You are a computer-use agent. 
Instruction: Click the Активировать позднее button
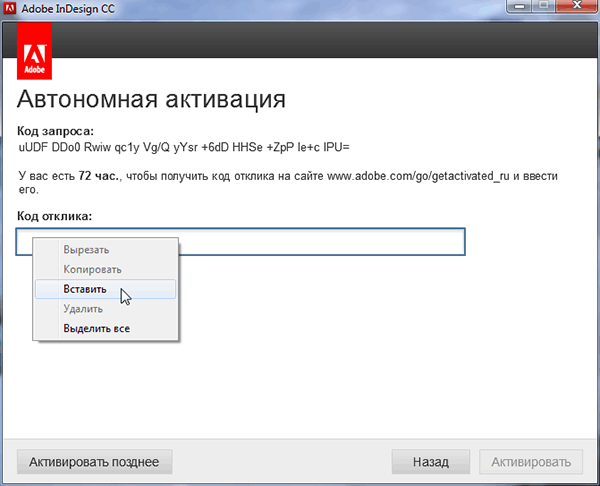pyautogui.click(x=95, y=462)
